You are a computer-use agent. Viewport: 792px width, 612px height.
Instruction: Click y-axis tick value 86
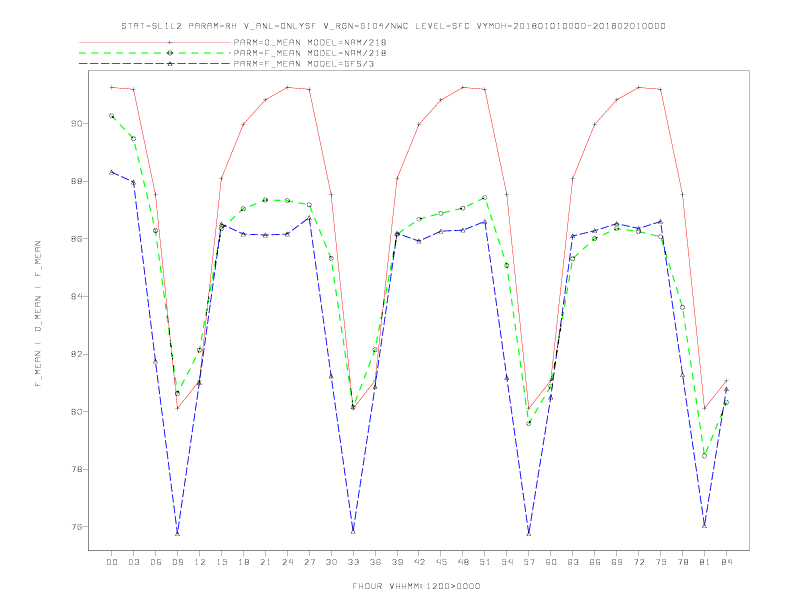(x=76, y=239)
